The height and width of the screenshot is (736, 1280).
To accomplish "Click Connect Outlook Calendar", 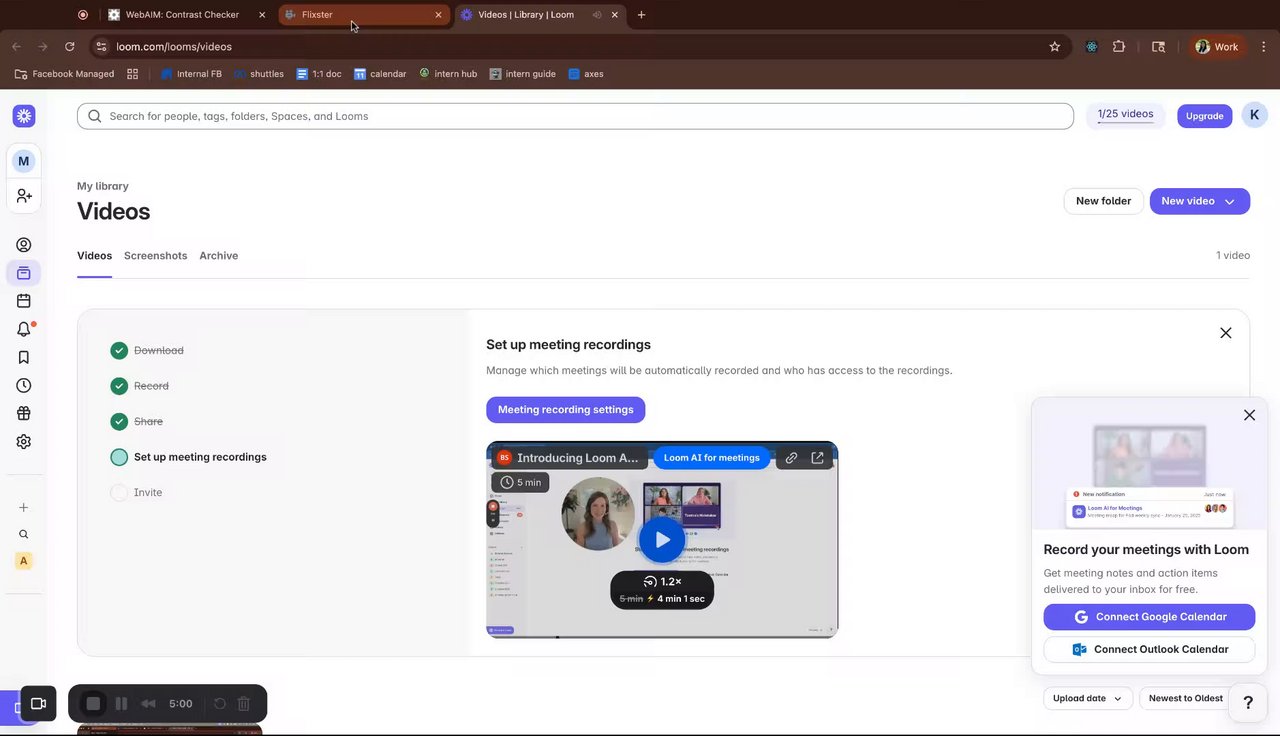I will click(x=1149, y=649).
